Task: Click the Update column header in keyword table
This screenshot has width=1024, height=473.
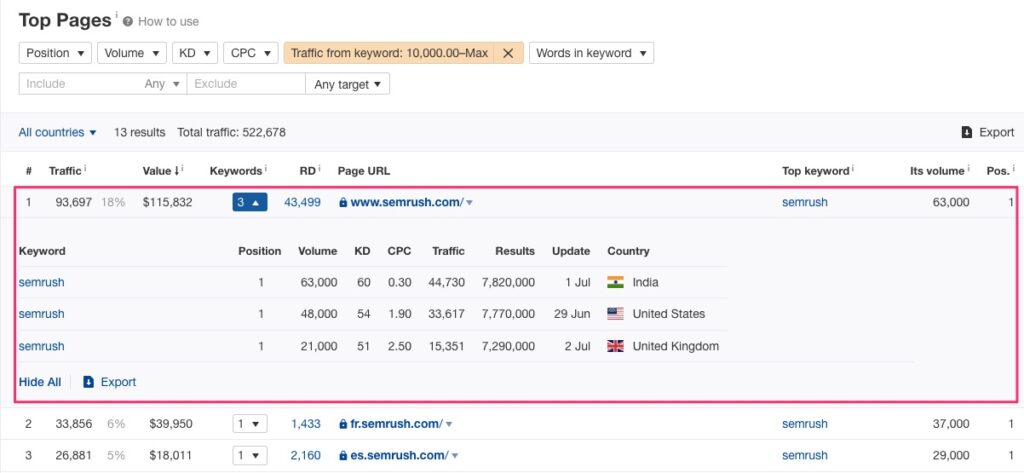Action: pyautogui.click(x=571, y=251)
